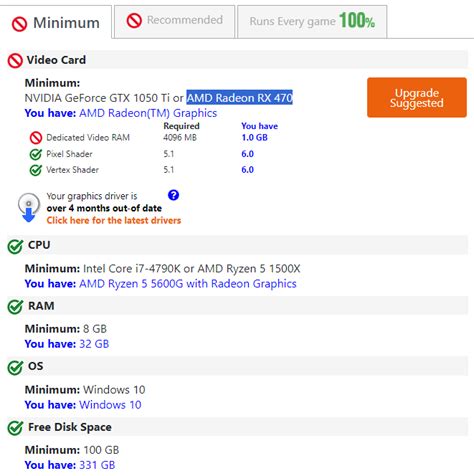This screenshot has height=476, width=474.
Task: Click fail icon beside Dedicated Video RAM
Action: (x=36, y=138)
